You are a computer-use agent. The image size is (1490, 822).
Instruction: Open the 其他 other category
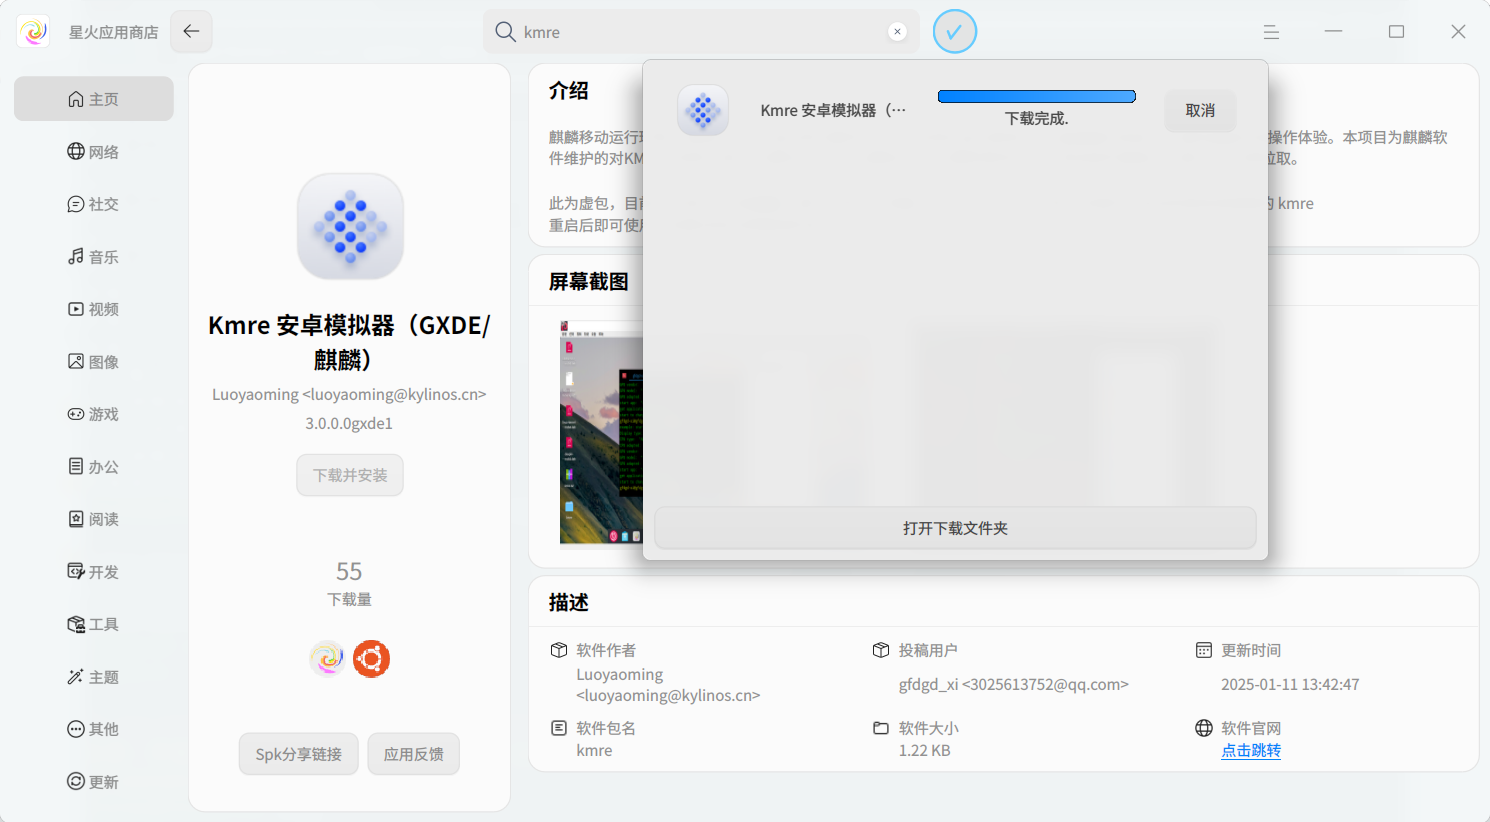tap(94, 729)
